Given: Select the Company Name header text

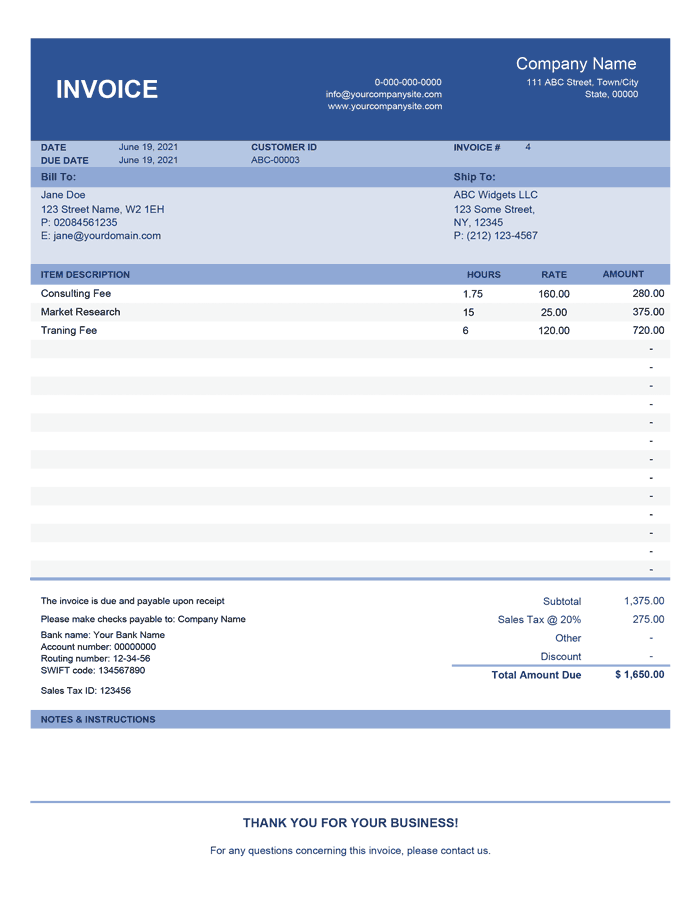Looking at the screenshot, I should tap(576, 64).
